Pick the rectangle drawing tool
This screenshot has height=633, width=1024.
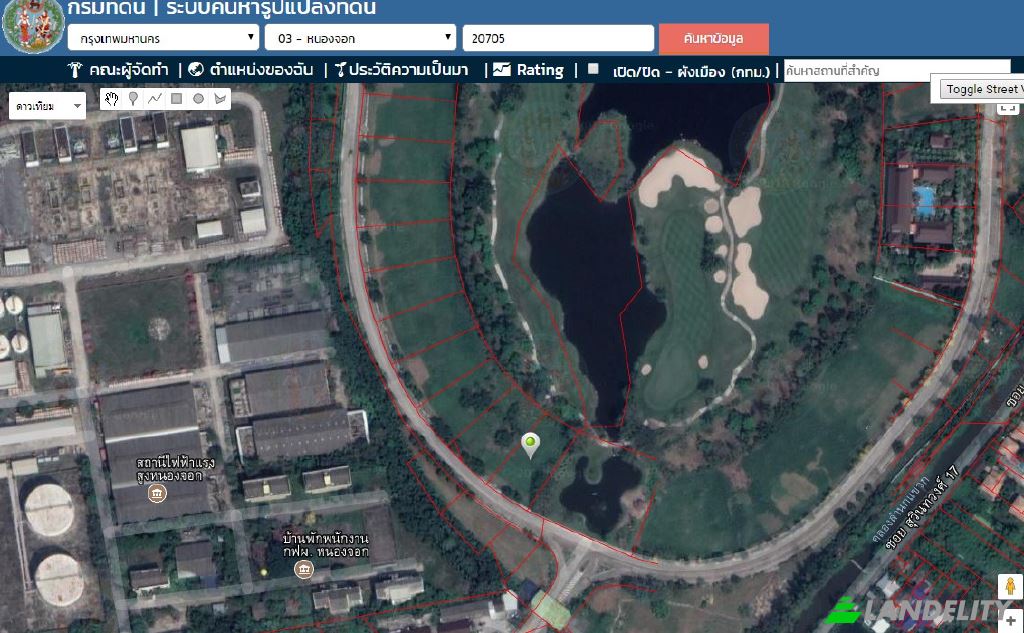(176, 99)
